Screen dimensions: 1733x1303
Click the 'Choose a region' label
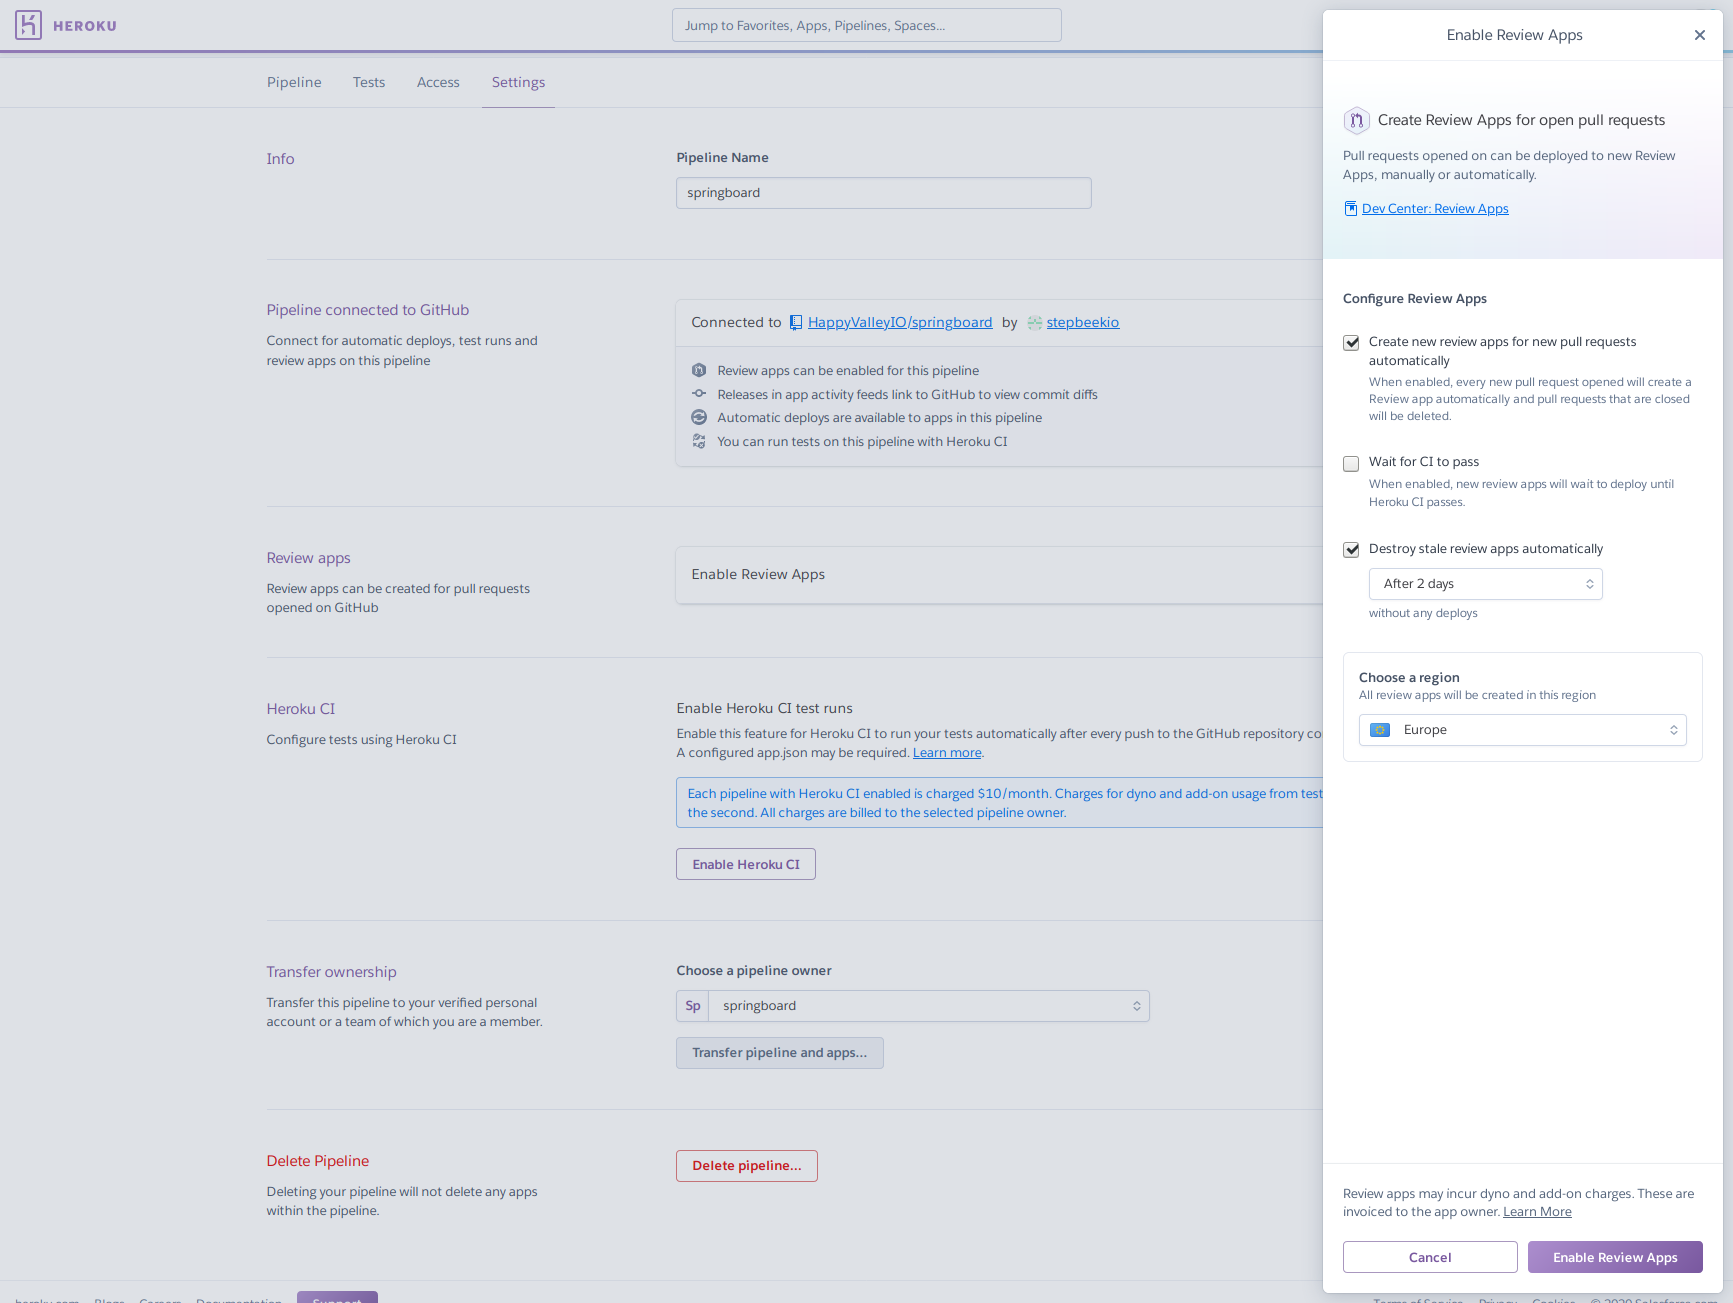(1409, 678)
